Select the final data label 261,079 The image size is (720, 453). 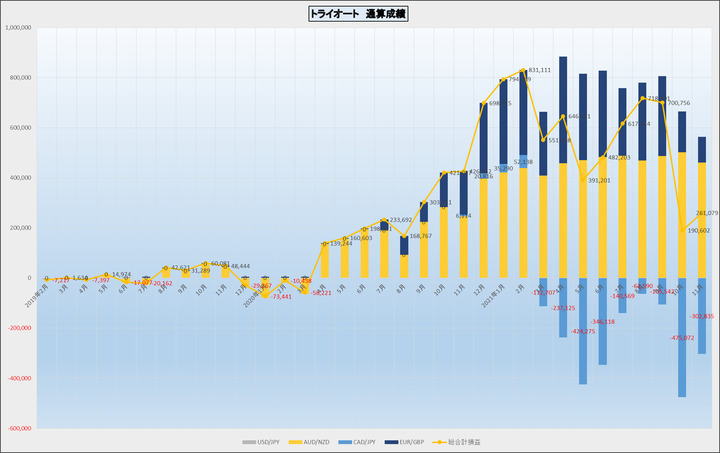click(x=707, y=213)
